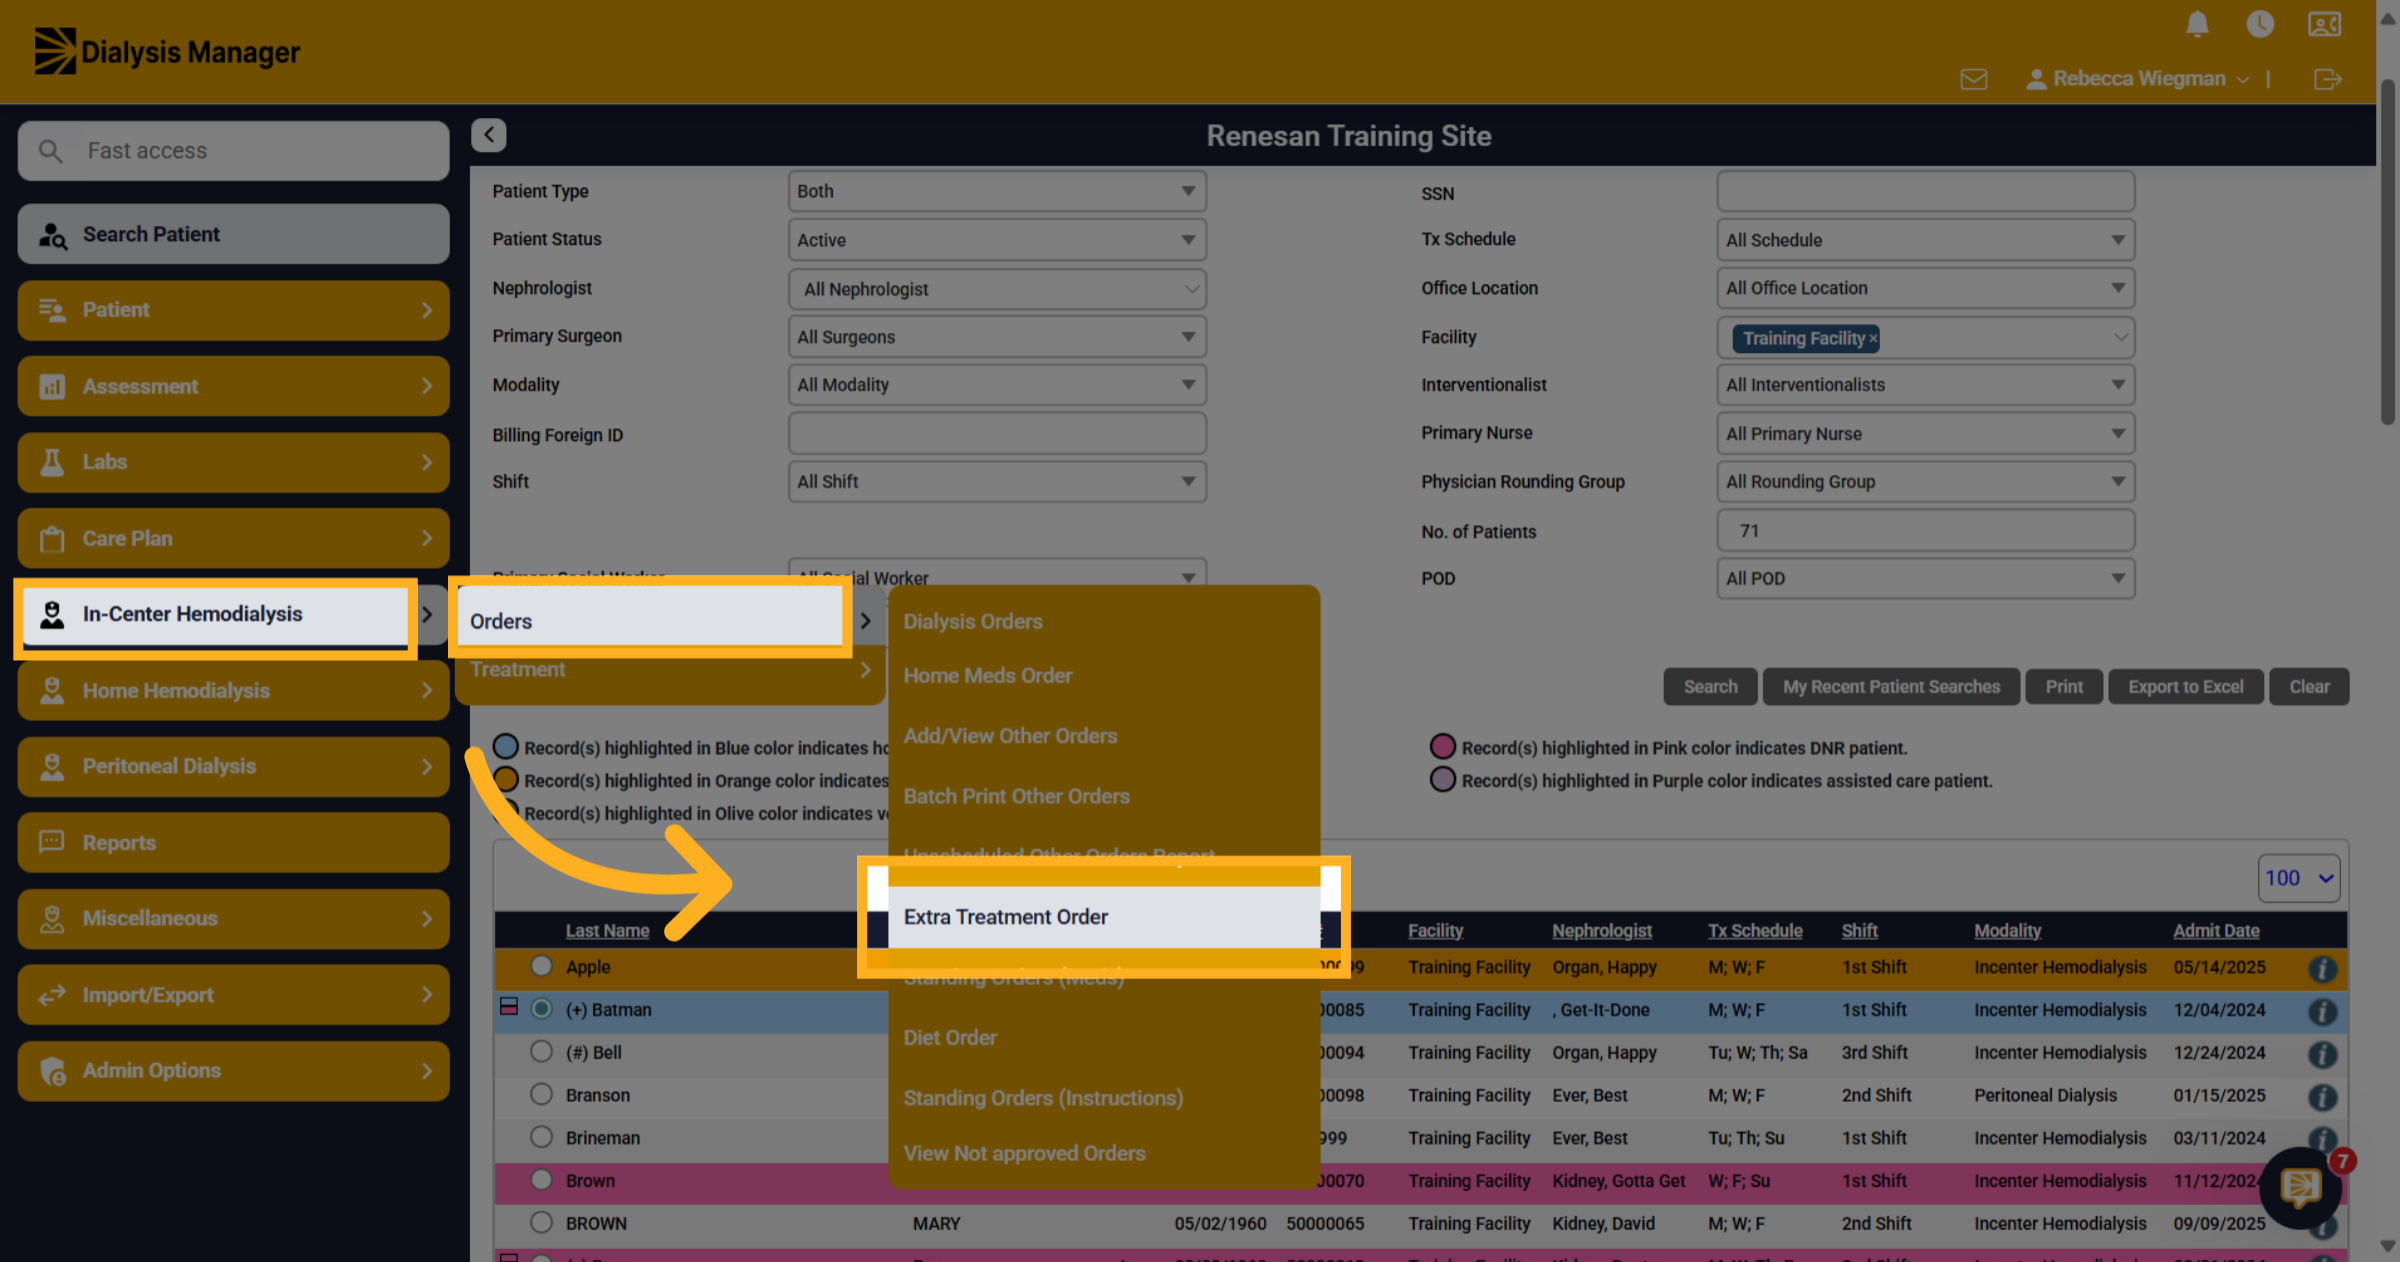Open the contact card icon in header
Screen dimensions: 2400x1262
click(x=2324, y=24)
